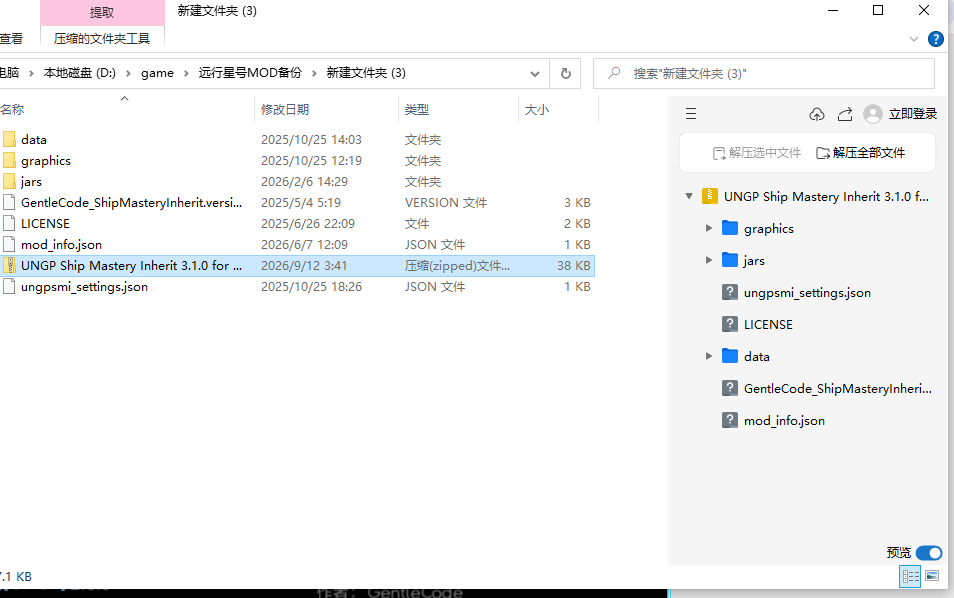Expand the ribbon with the chevron
The height and width of the screenshot is (598, 954).
pyautogui.click(x=913, y=39)
